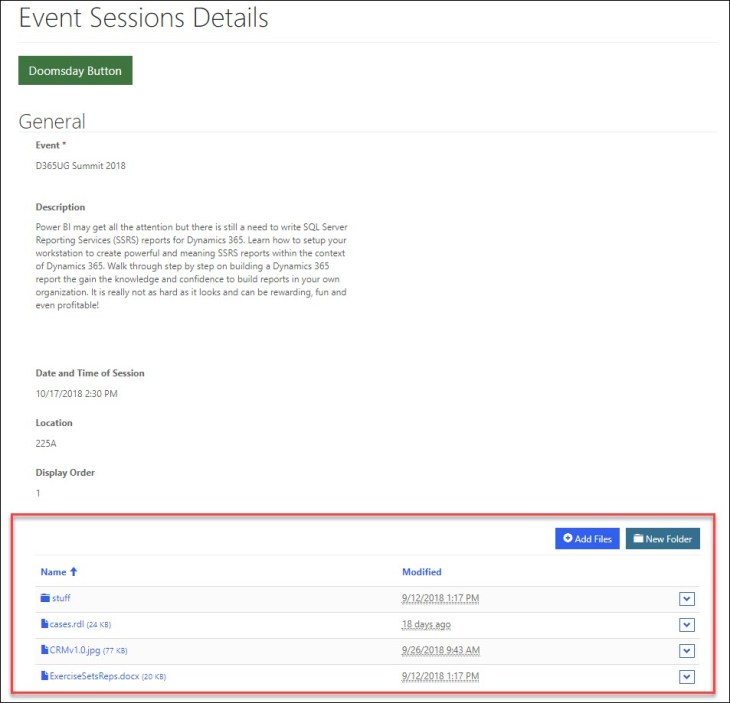Screen dimensions: 730x703
Task: Click the '(24 KB)' size label of cases.rdl
Action: 99,625
